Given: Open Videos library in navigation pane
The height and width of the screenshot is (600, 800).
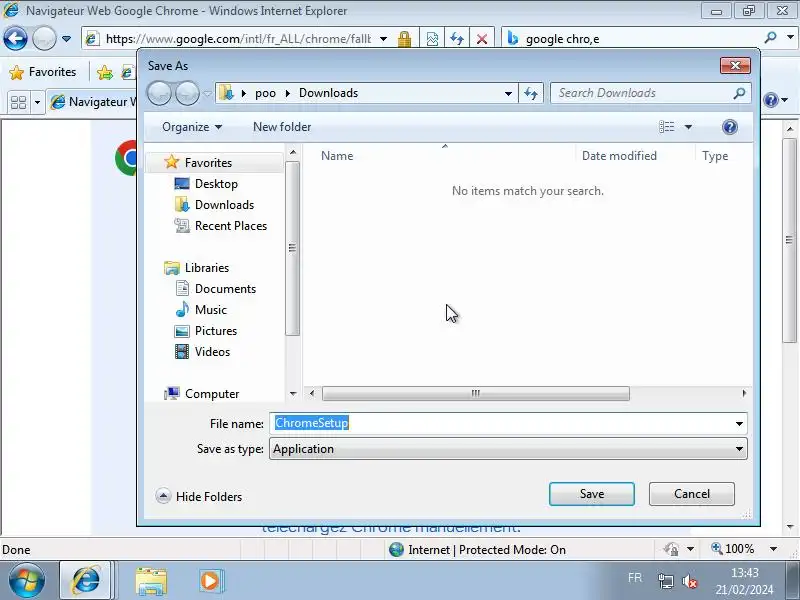Looking at the screenshot, I should (x=212, y=352).
